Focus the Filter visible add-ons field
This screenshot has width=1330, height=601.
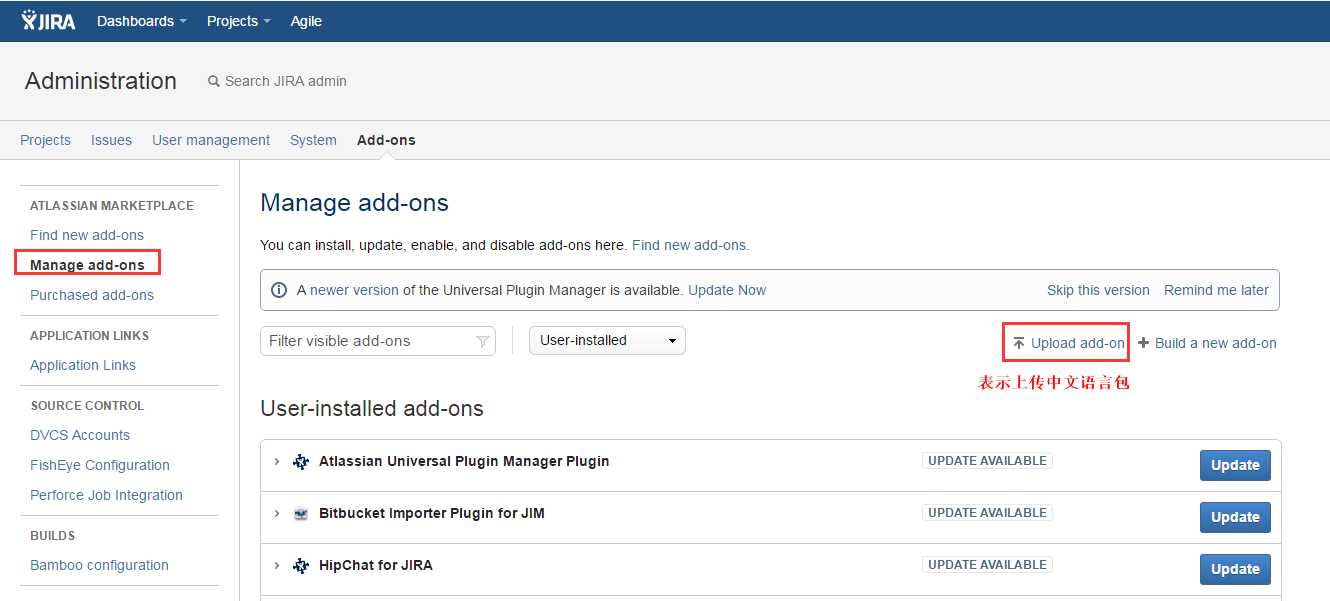click(378, 341)
